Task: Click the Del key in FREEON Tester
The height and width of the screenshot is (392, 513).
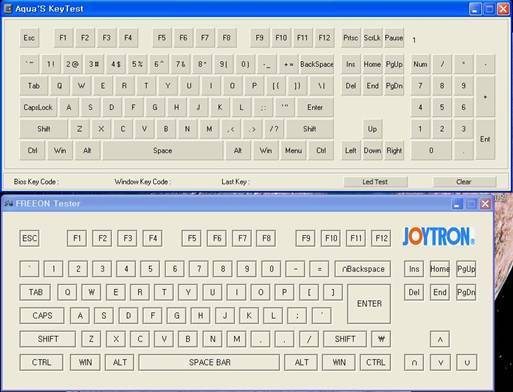Action: pyautogui.click(x=414, y=292)
